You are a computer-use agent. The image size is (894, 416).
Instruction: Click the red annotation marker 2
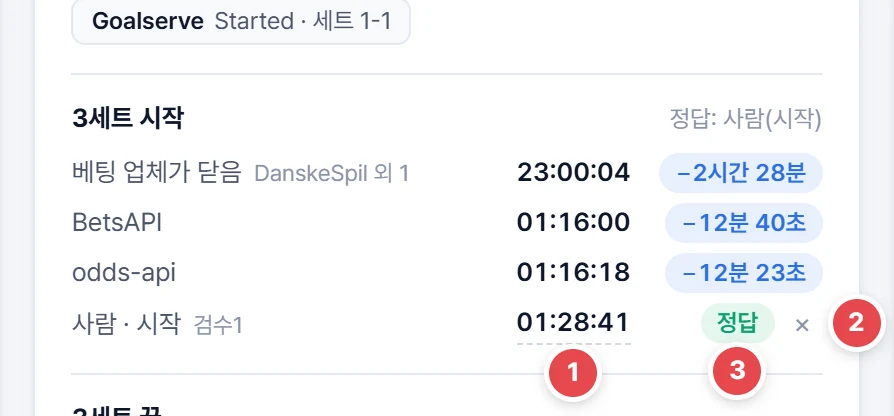pyautogui.click(x=856, y=323)
